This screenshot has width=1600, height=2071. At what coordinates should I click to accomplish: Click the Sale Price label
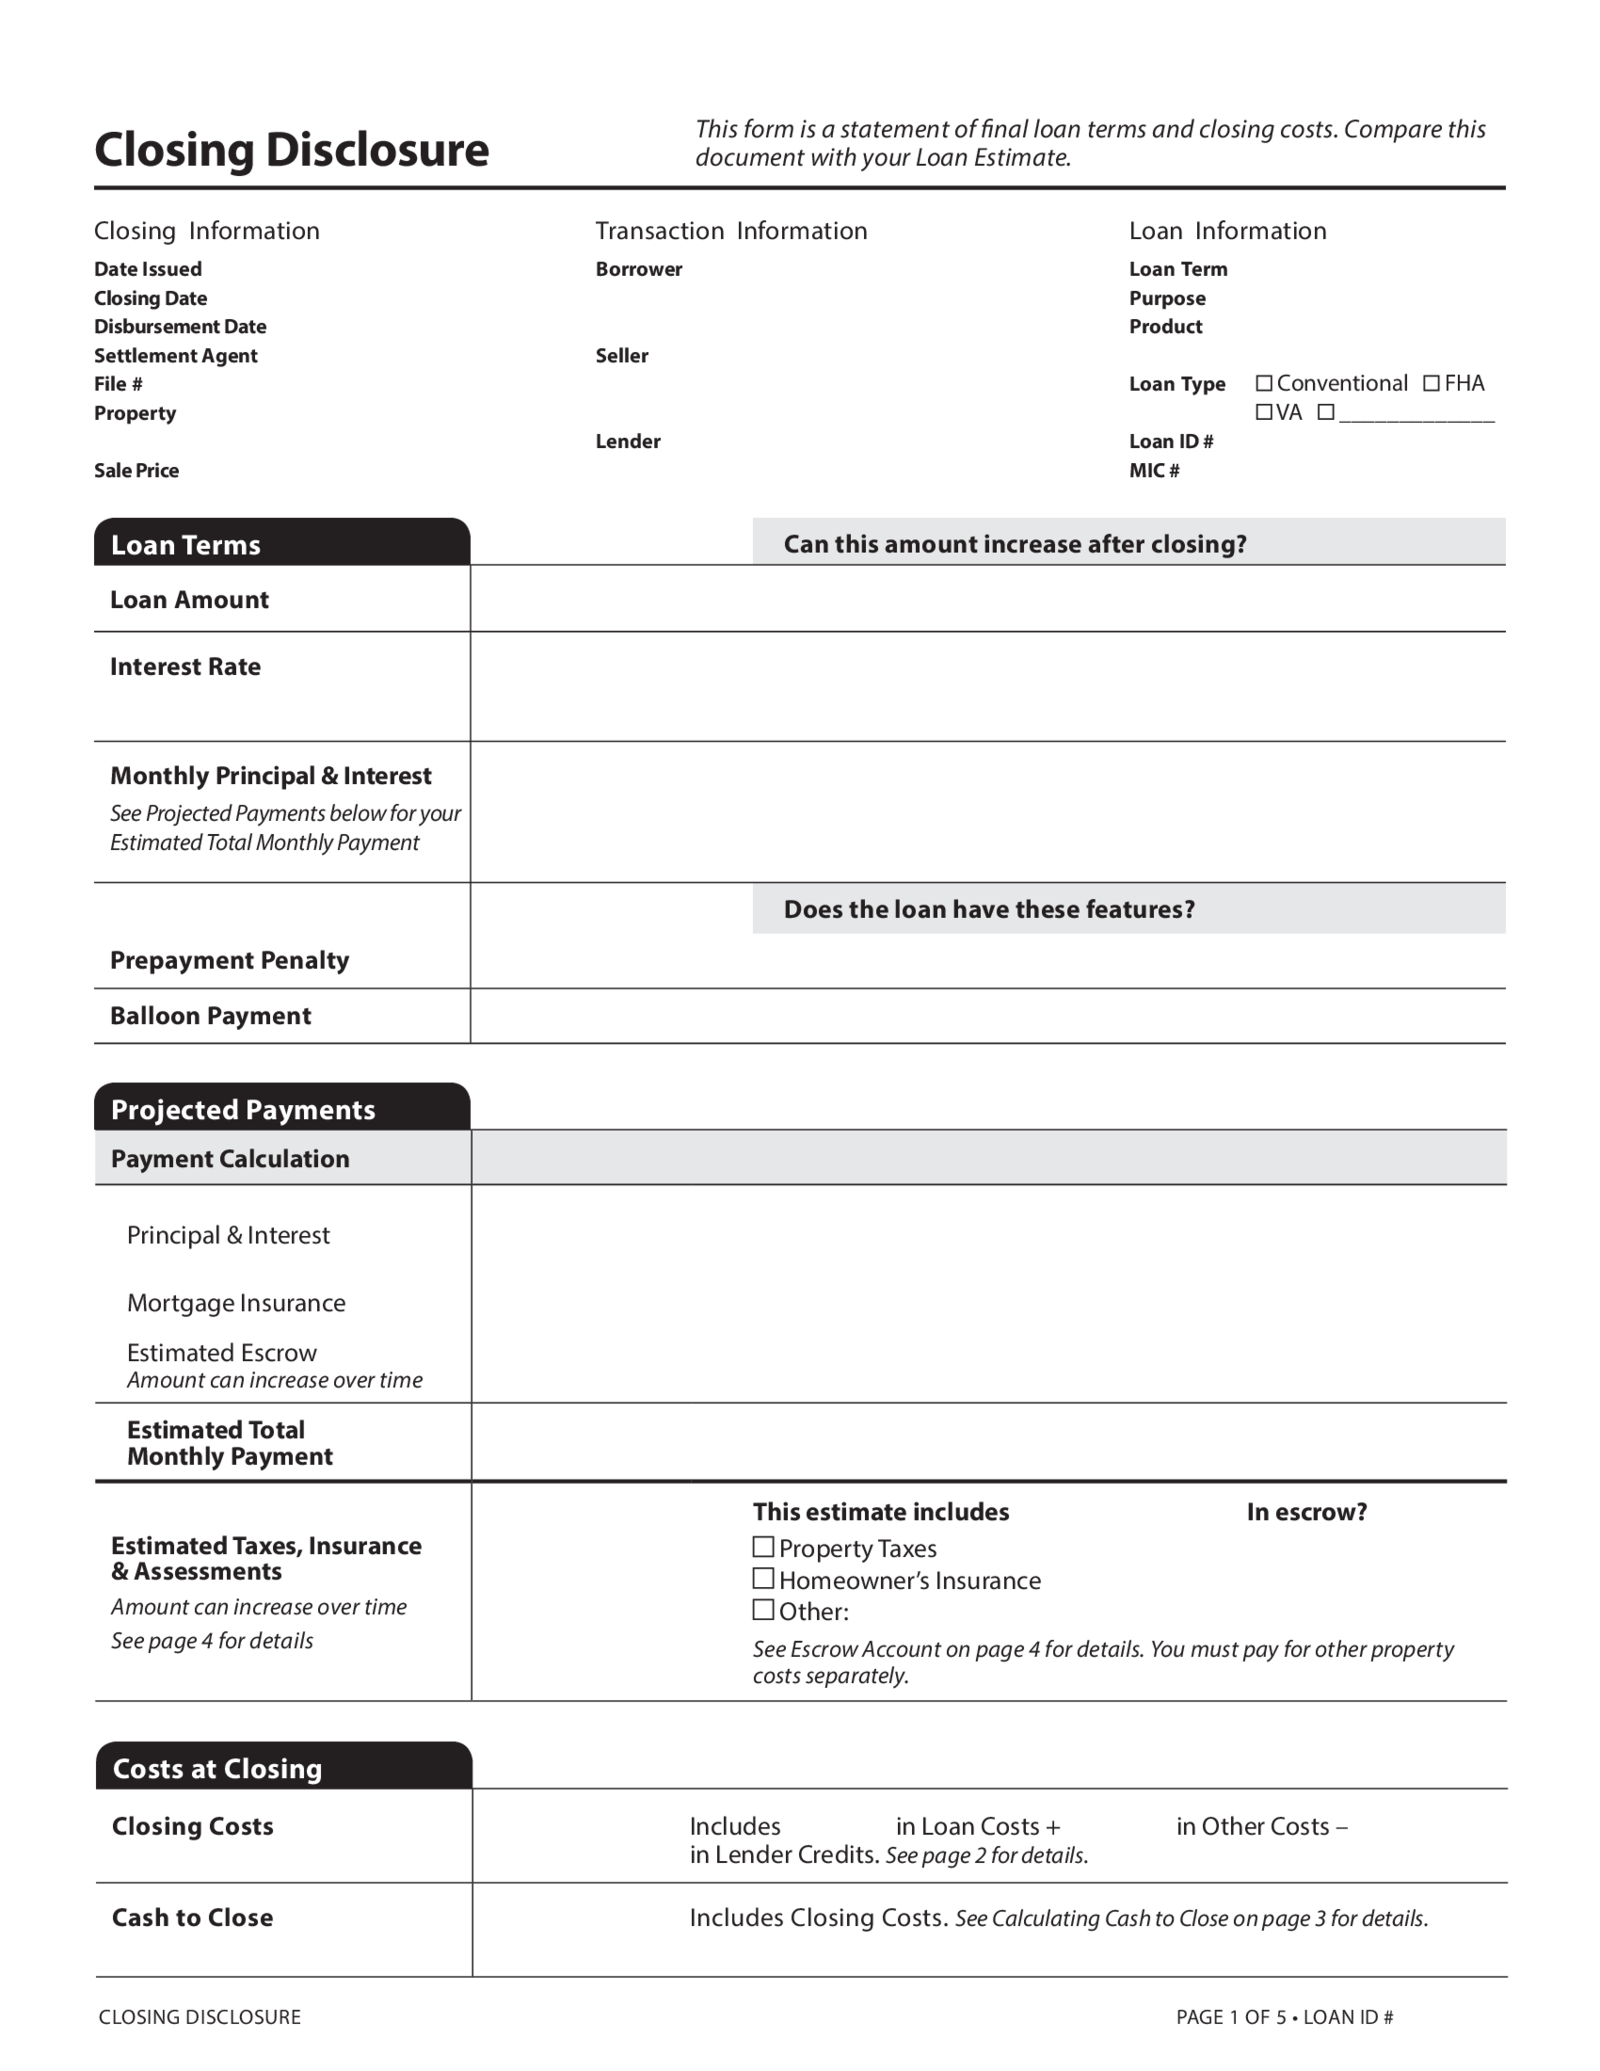point(136,470)
